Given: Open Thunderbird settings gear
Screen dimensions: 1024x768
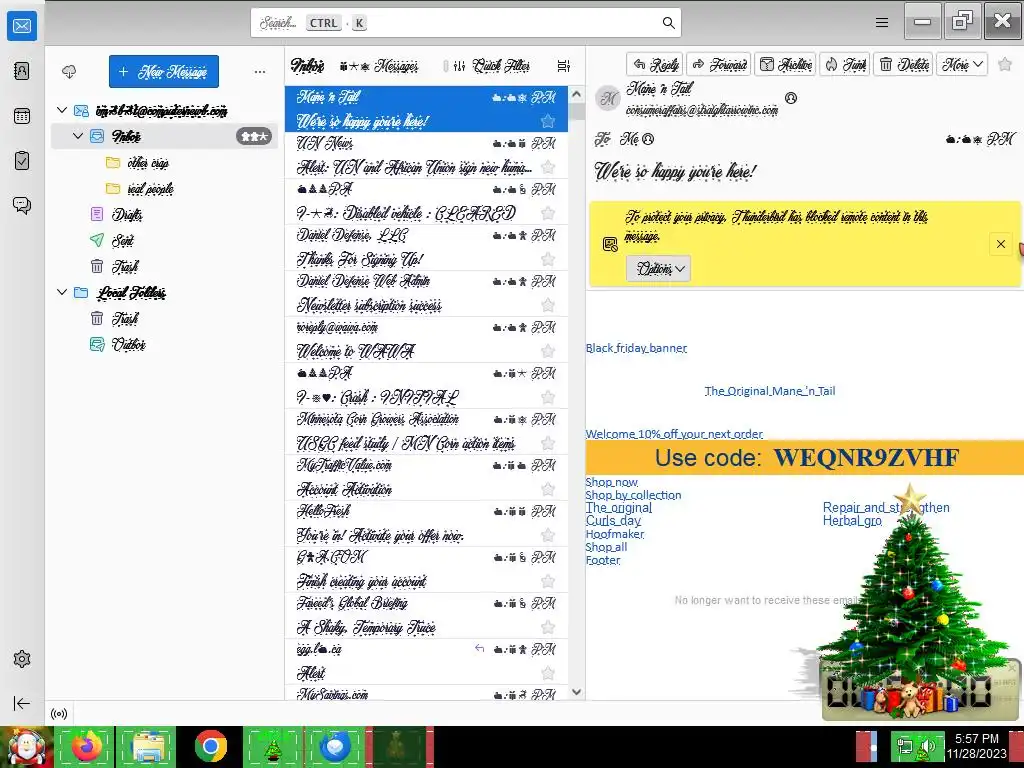Looking at the screenshot, I should click(x=22, y=659).
